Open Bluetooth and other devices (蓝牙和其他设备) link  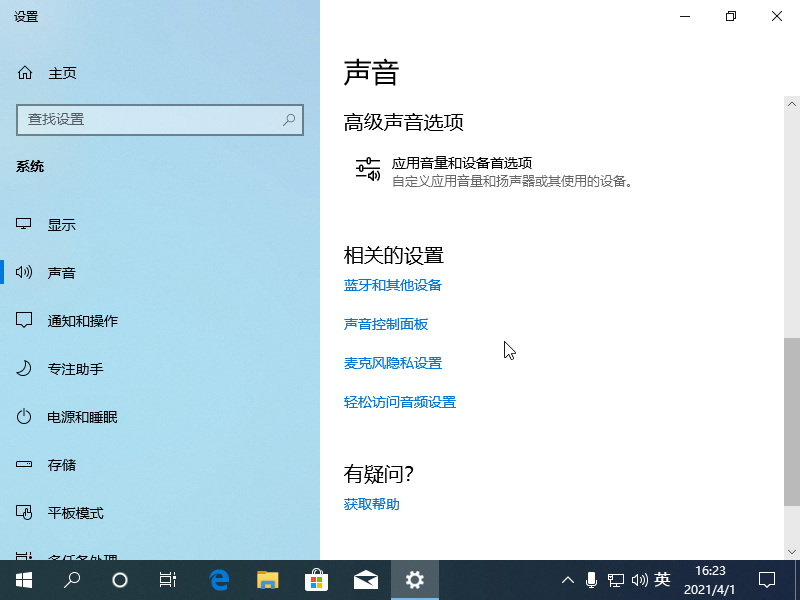pos(392,285)
